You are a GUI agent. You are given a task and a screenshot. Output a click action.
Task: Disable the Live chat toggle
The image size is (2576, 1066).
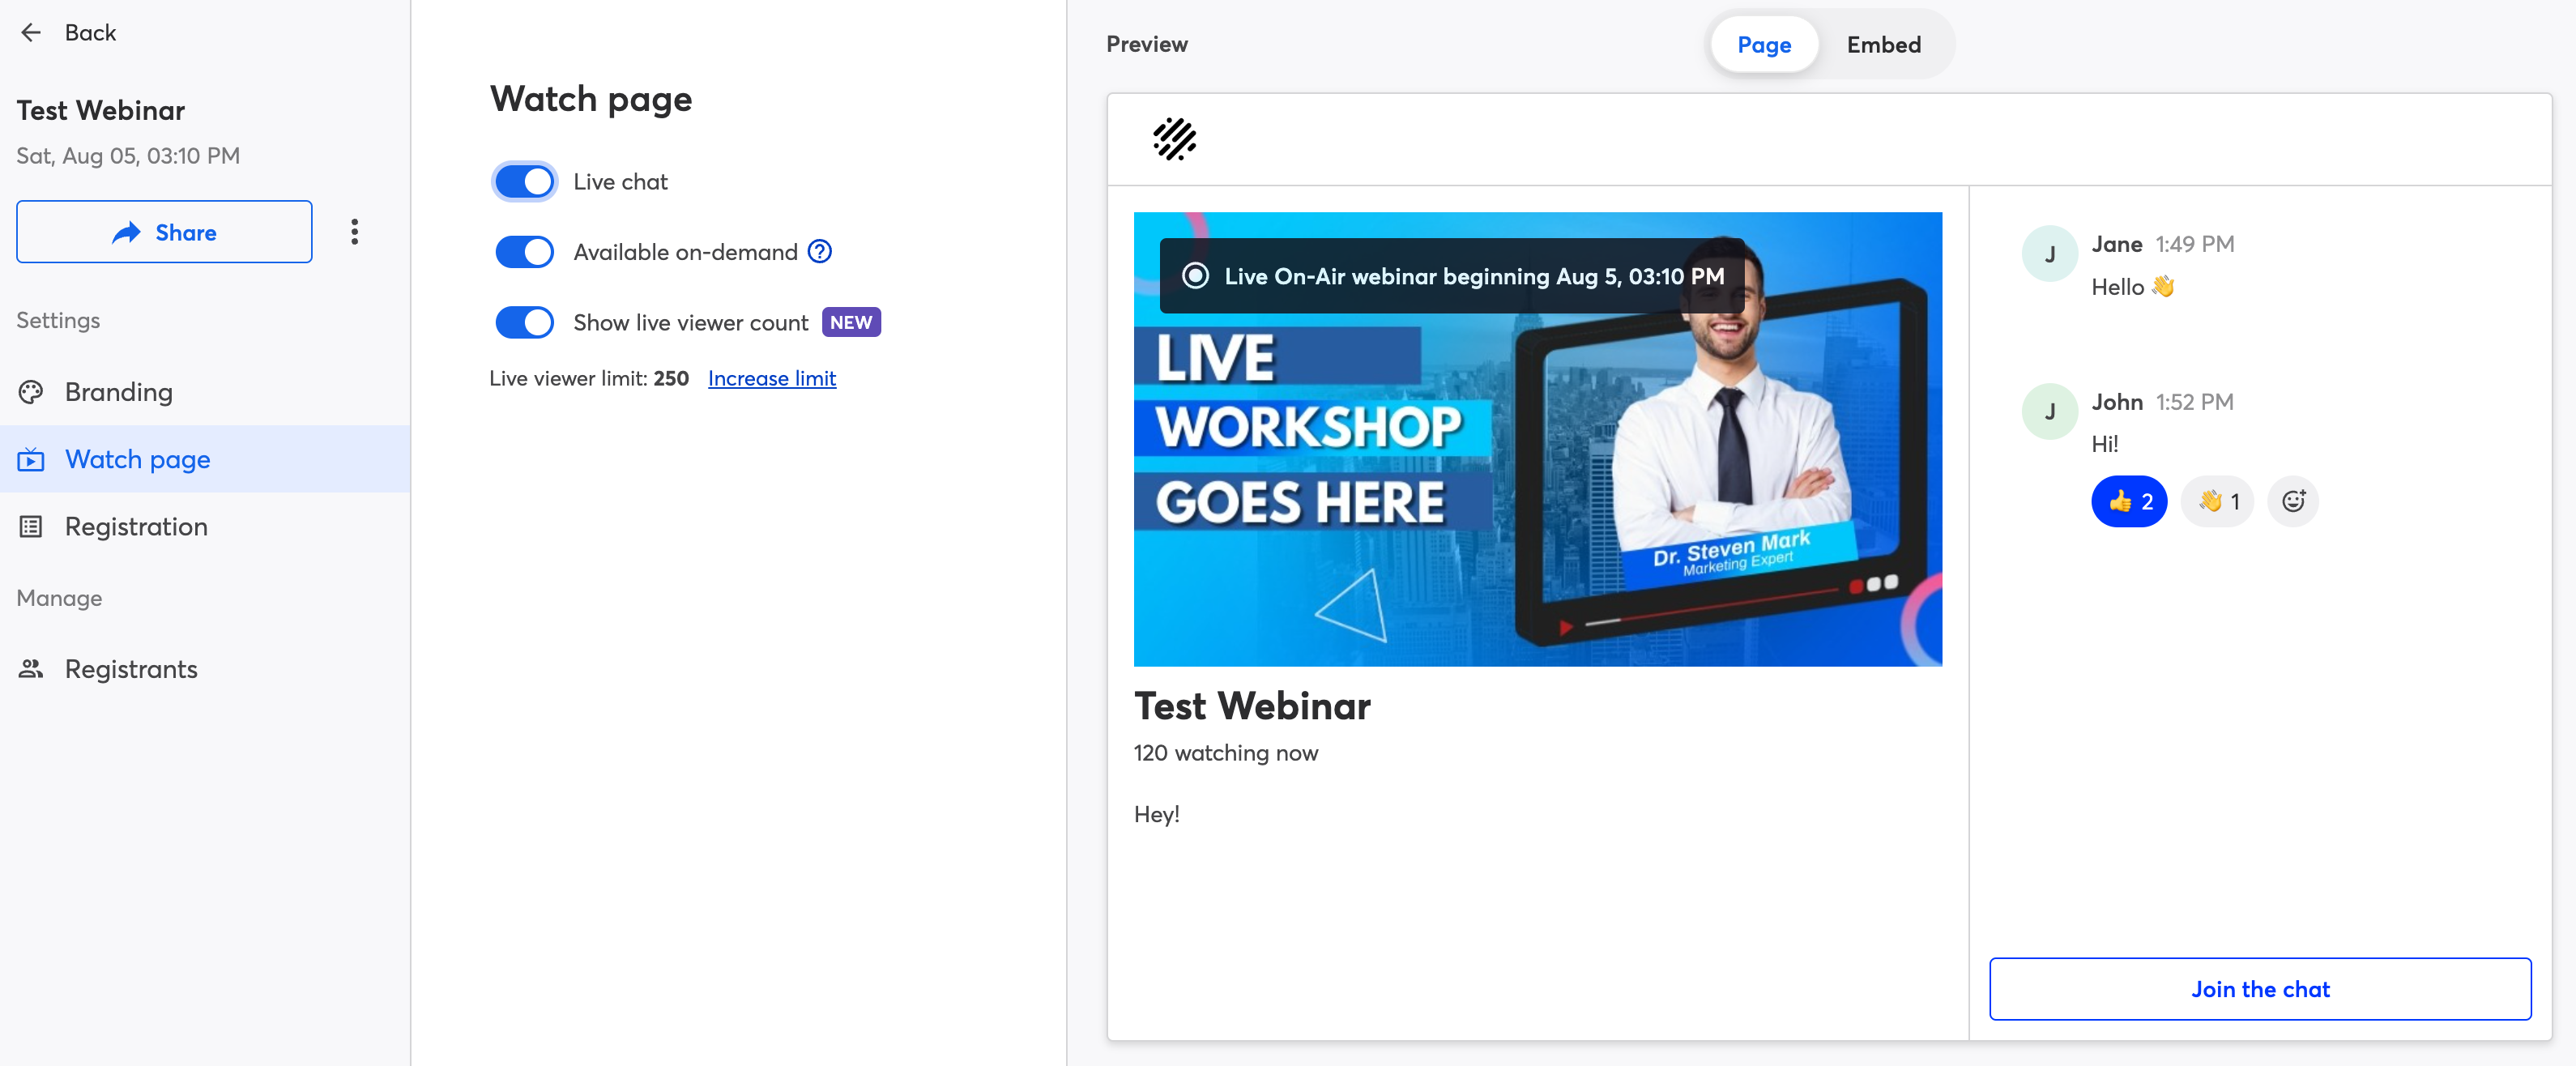point(524,182)
